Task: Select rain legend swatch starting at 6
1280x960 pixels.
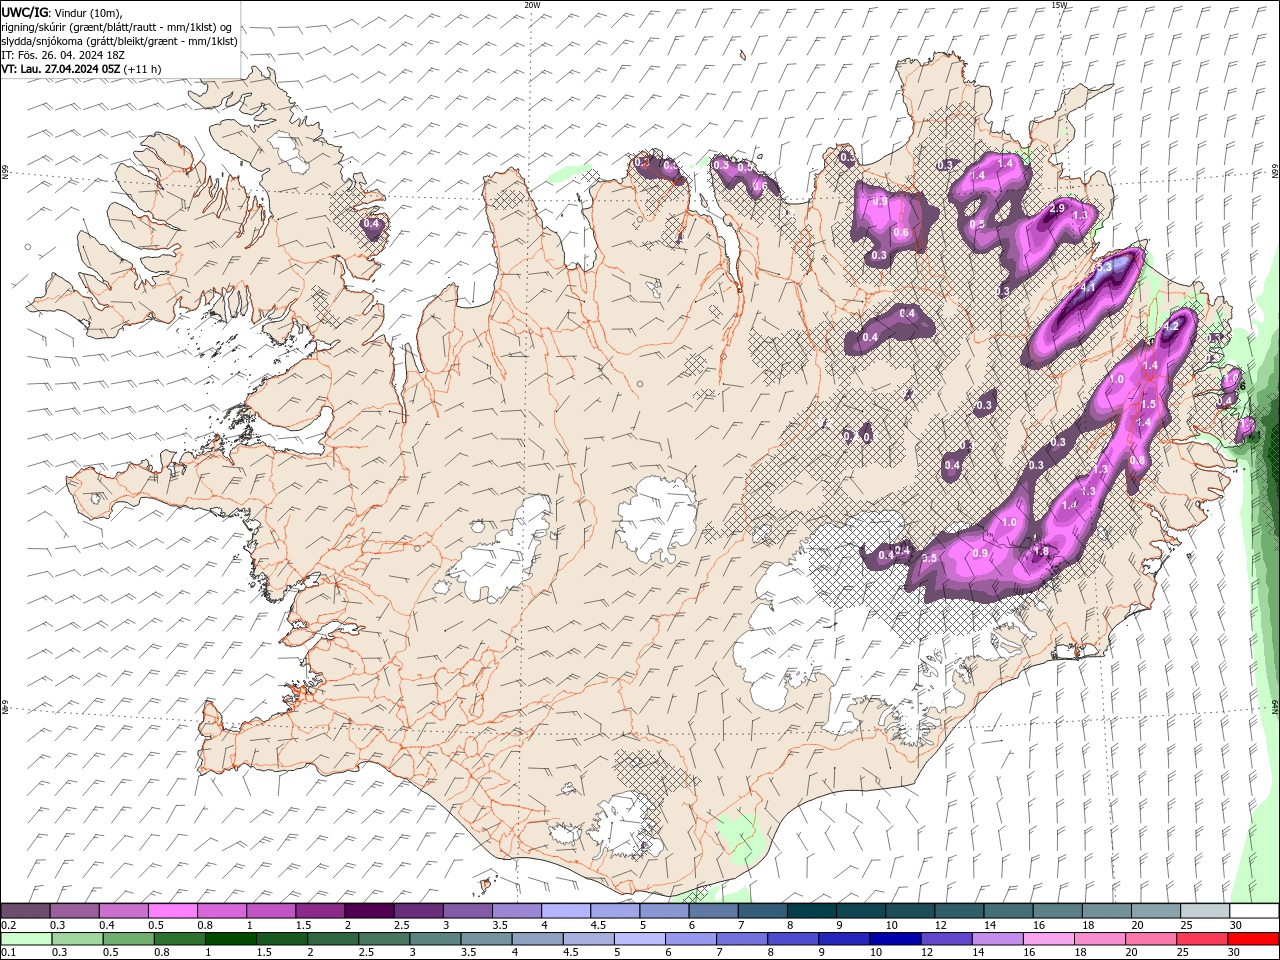Action: pyautogui.click(x=690, y=939)
